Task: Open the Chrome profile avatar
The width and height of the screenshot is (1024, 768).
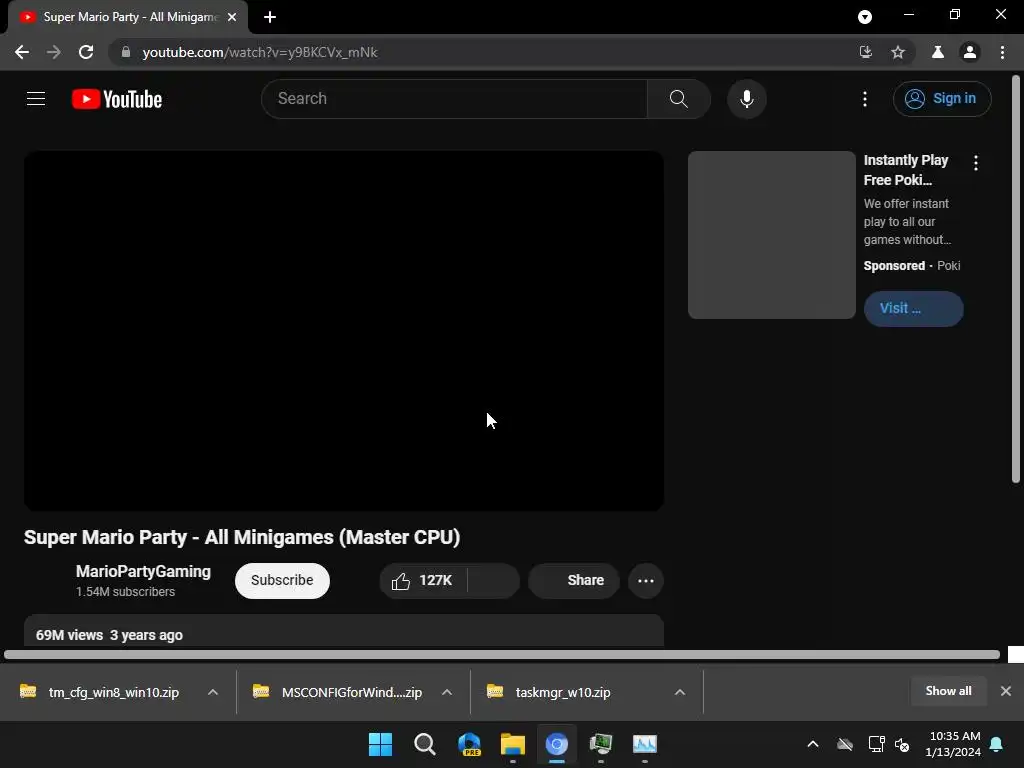Action: click(970, 52)
